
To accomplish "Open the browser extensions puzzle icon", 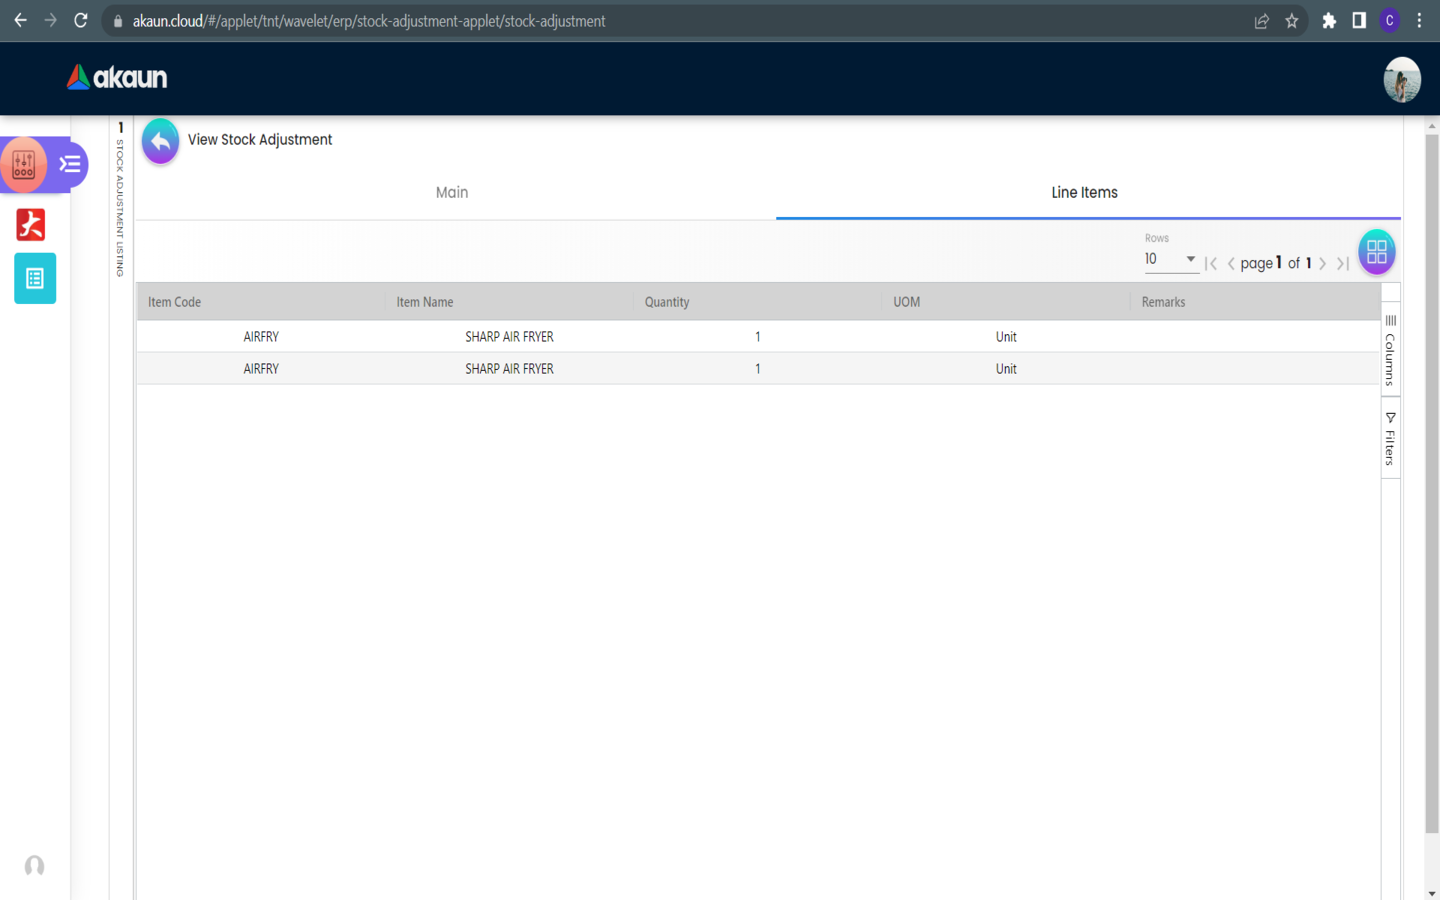I will point(1329,21).
